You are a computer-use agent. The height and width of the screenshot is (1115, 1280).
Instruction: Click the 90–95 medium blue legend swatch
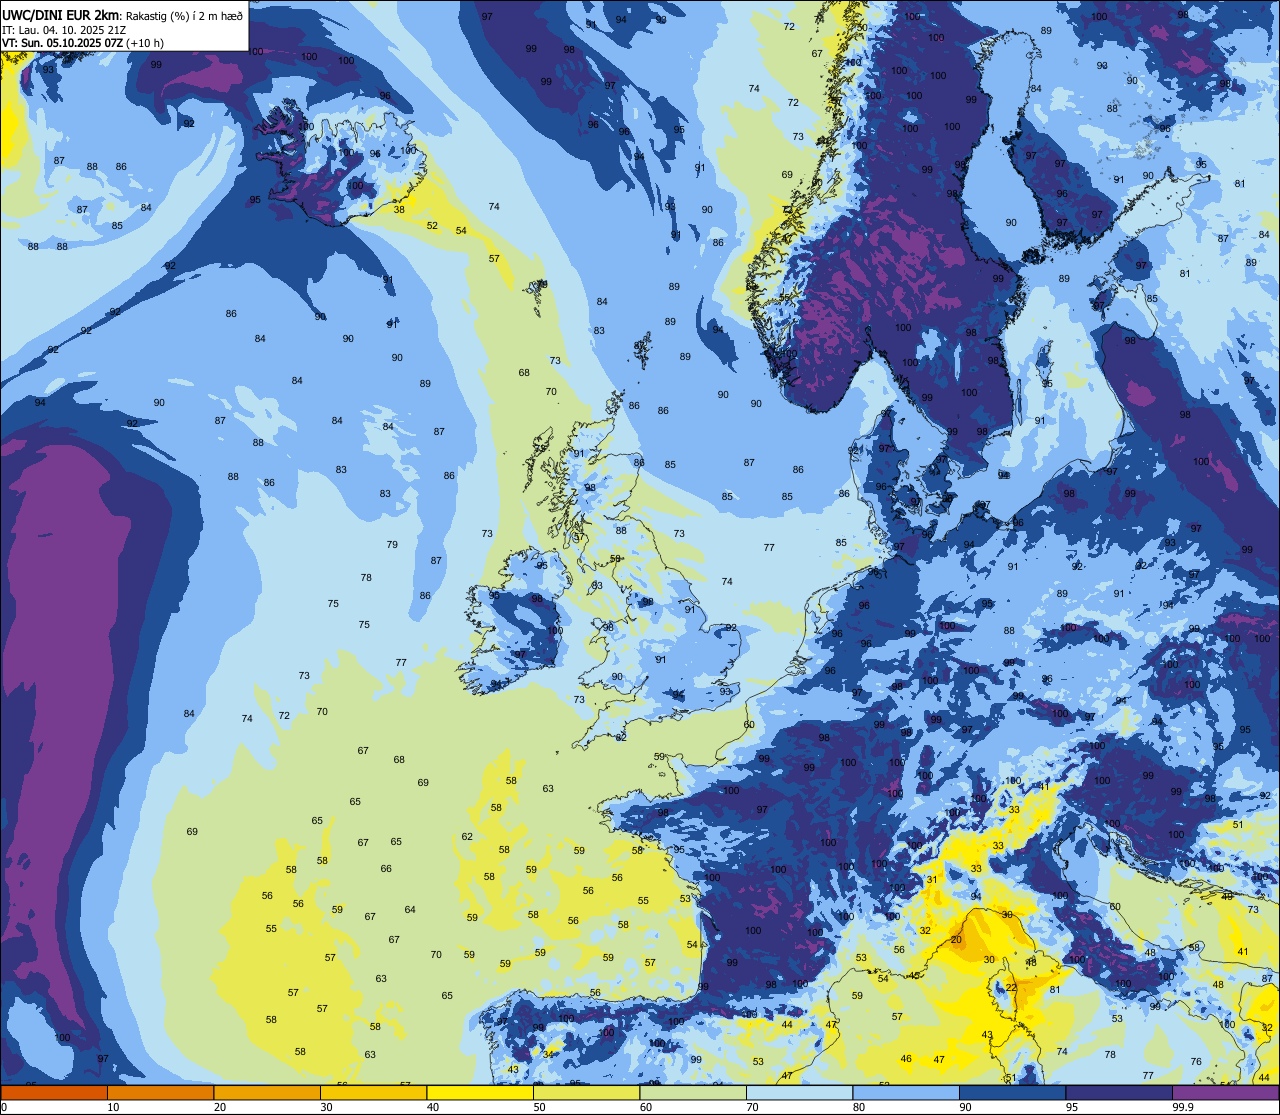pos(1012,1092)
